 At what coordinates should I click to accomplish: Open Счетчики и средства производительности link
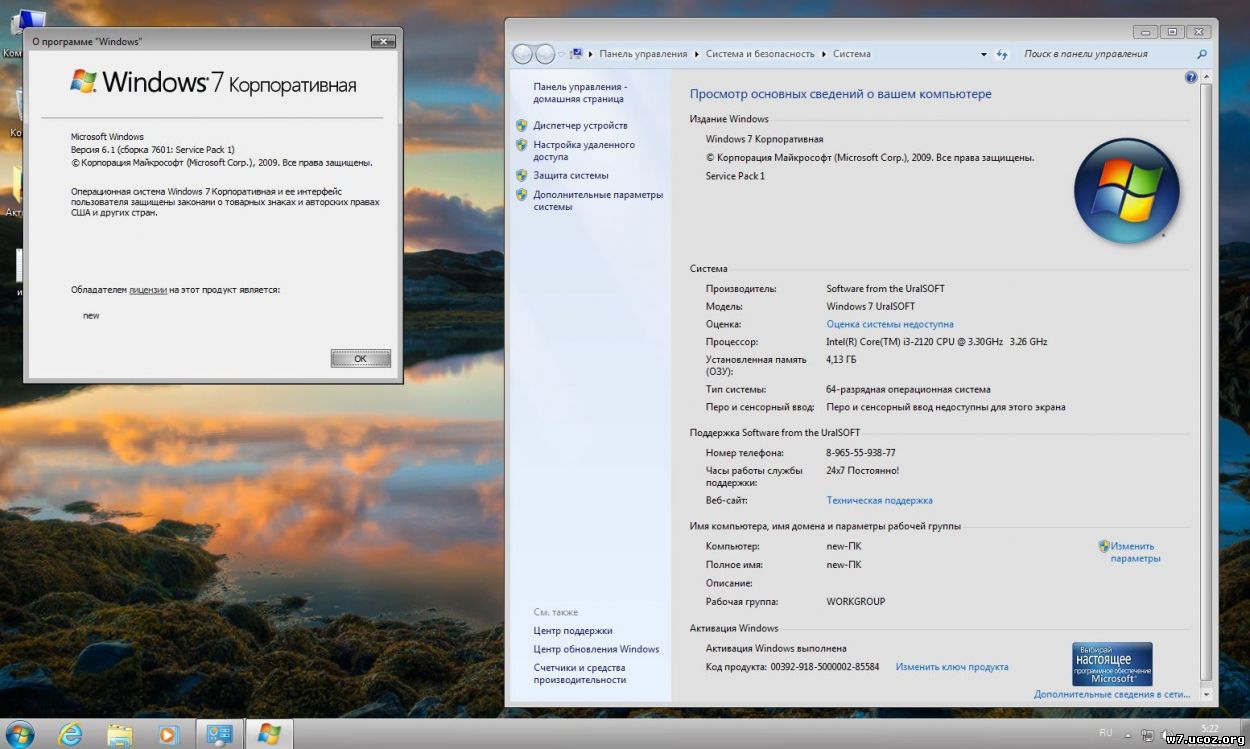coord(580,674)
